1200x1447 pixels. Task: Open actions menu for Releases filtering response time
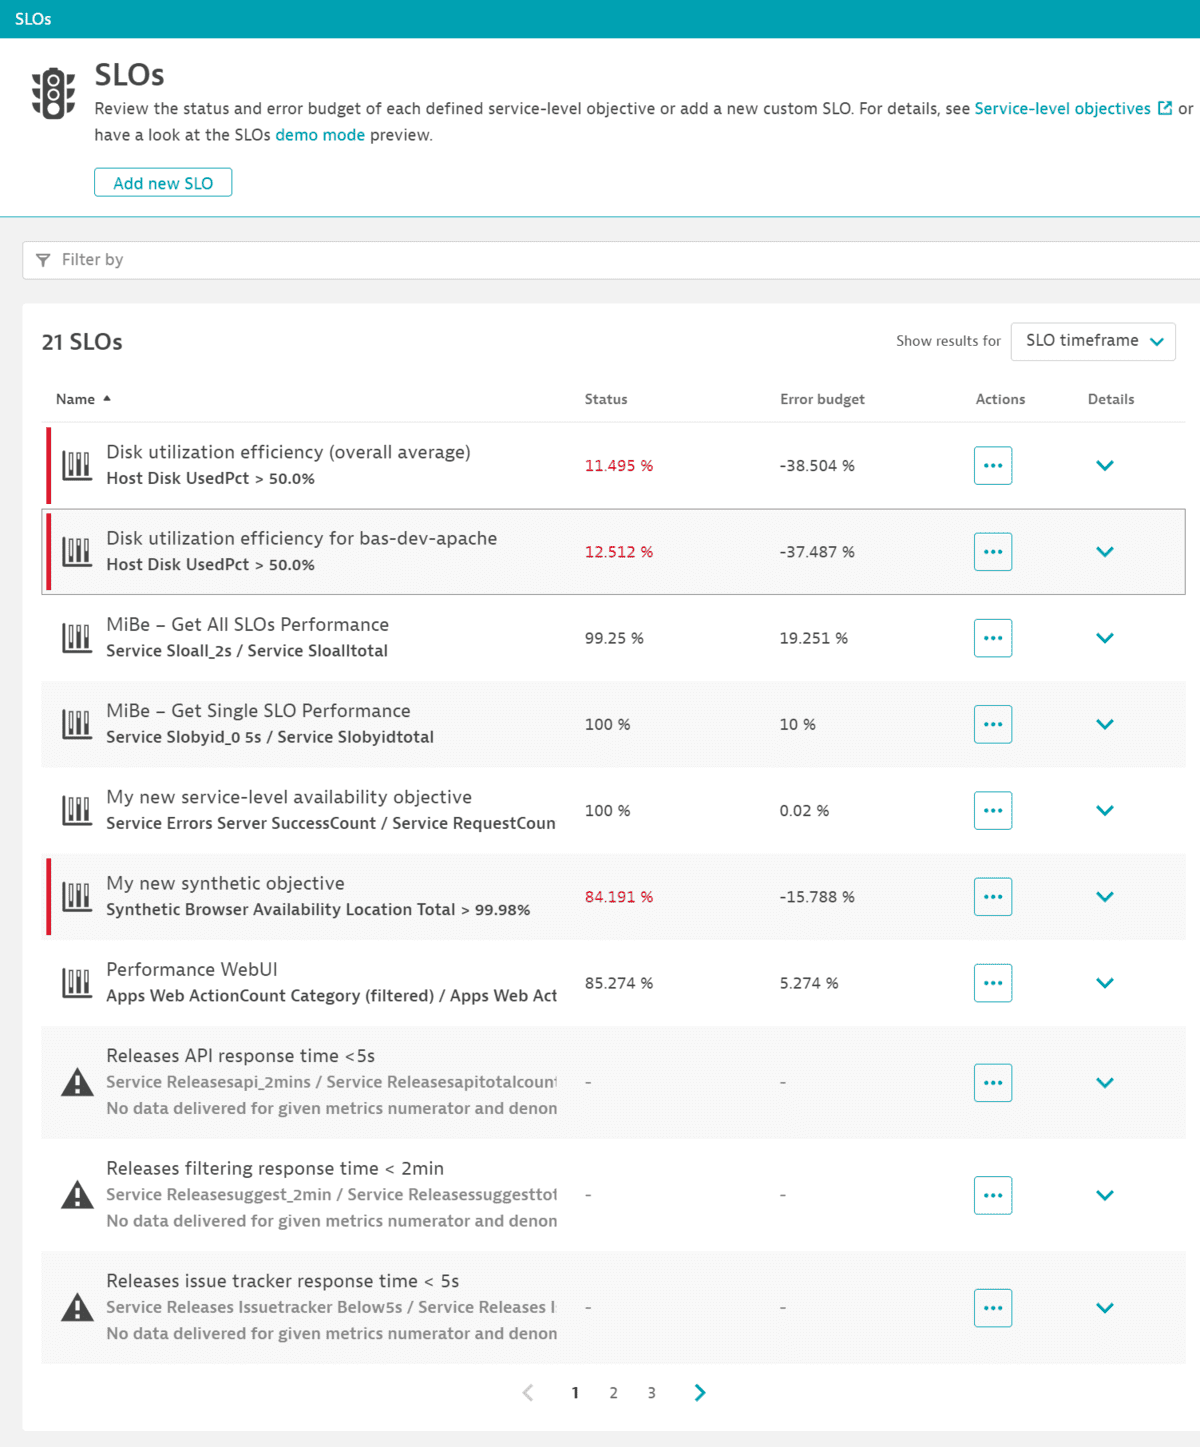[x=993, y=1195]
